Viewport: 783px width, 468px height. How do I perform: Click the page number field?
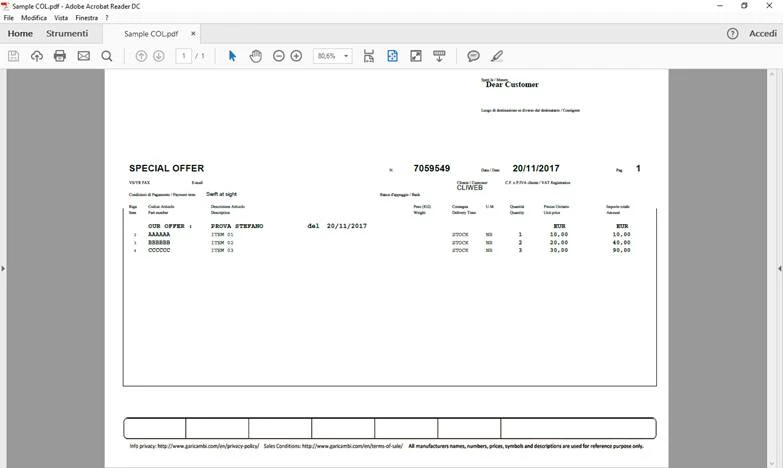coord(183,56)
